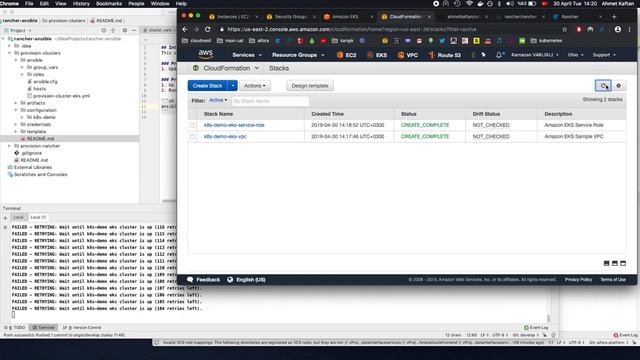This screenshot has width=640, height=360.
Task: Open the Route 53 service shortcut
Action: (444, 55)
